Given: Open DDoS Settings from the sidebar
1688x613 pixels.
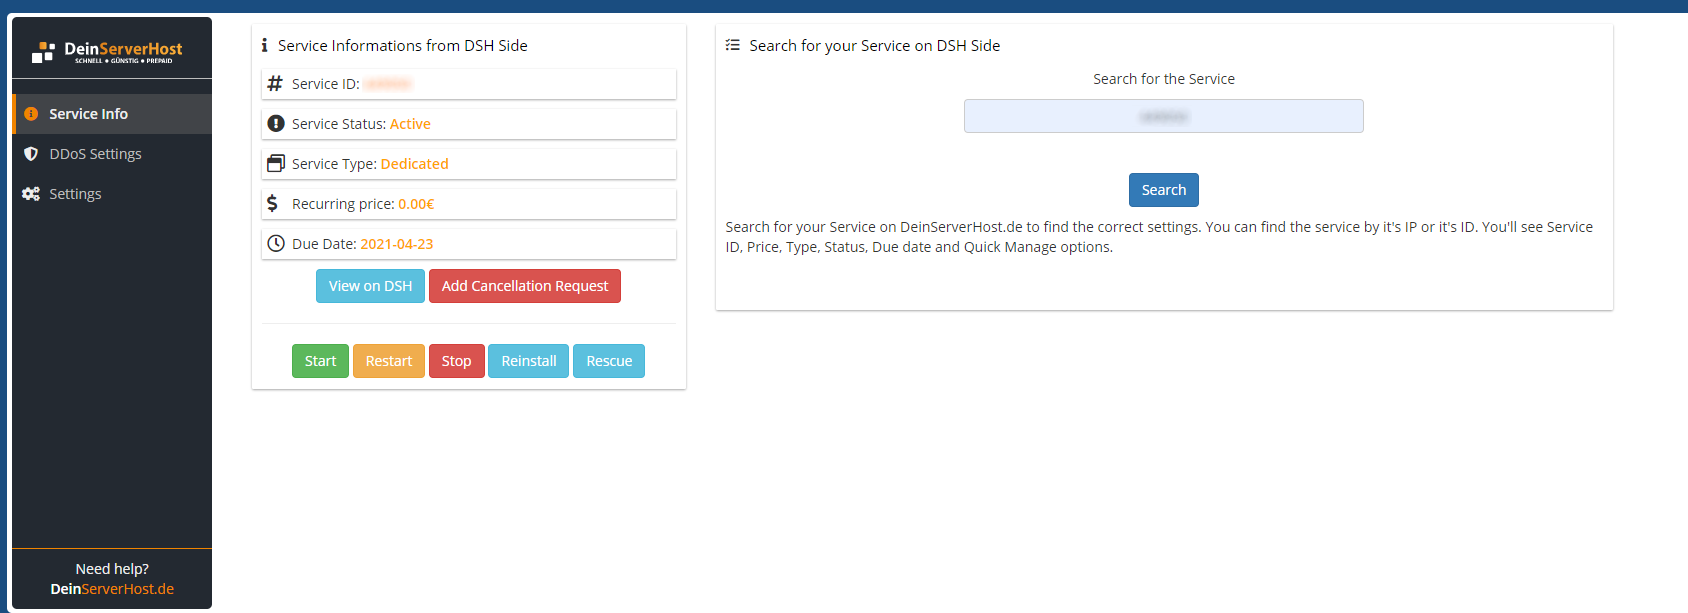Looking at the screenshot, I should [95, 154].
